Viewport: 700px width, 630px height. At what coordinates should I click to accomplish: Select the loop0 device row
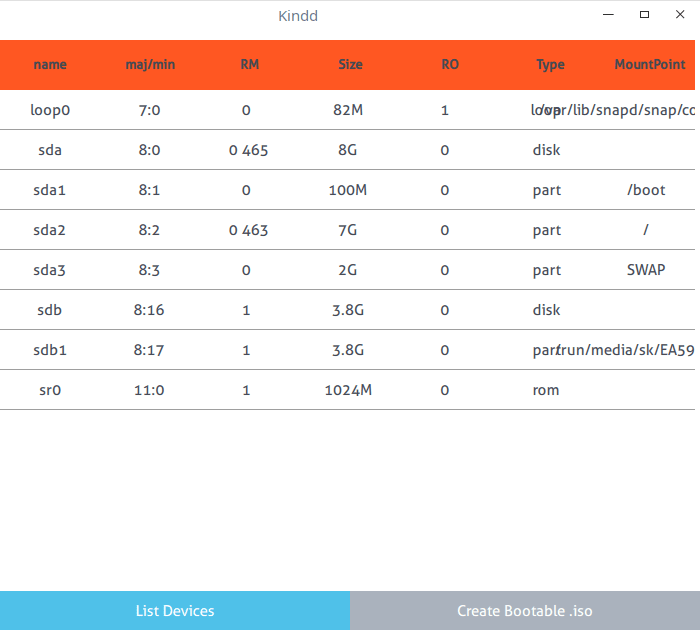click(50, 110)
